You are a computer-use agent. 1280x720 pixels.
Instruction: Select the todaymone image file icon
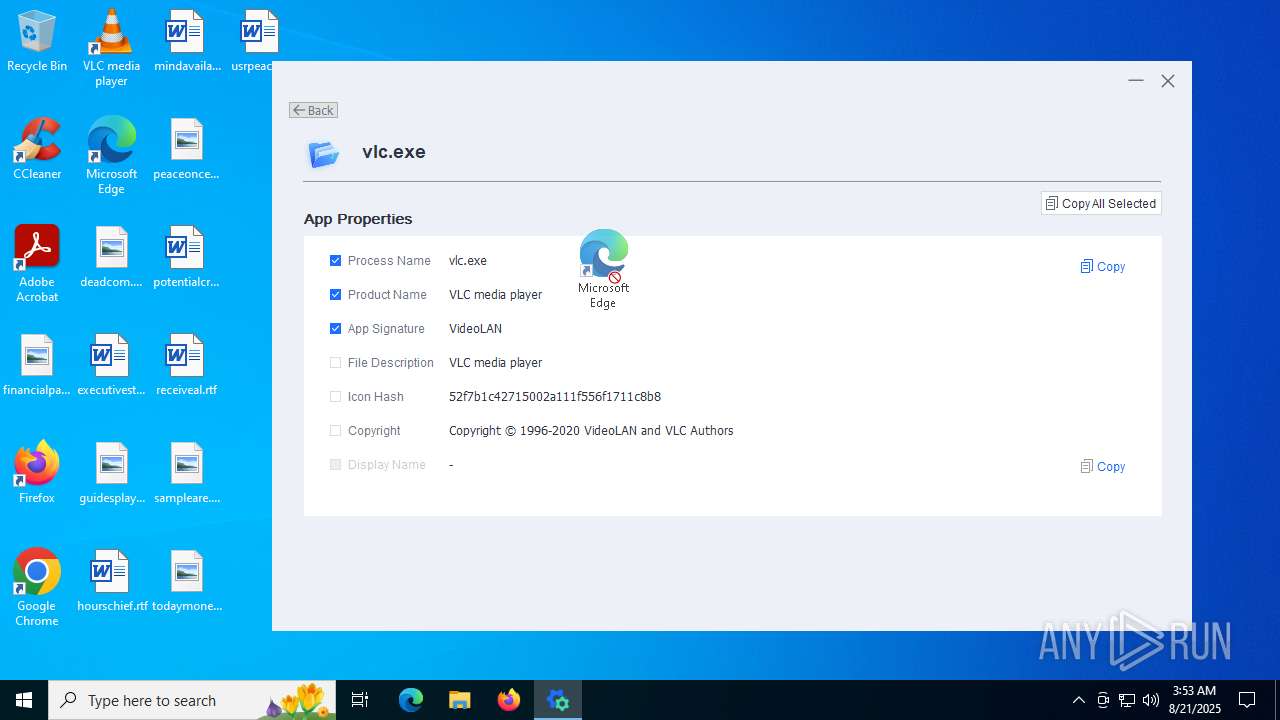coord(186,581)
